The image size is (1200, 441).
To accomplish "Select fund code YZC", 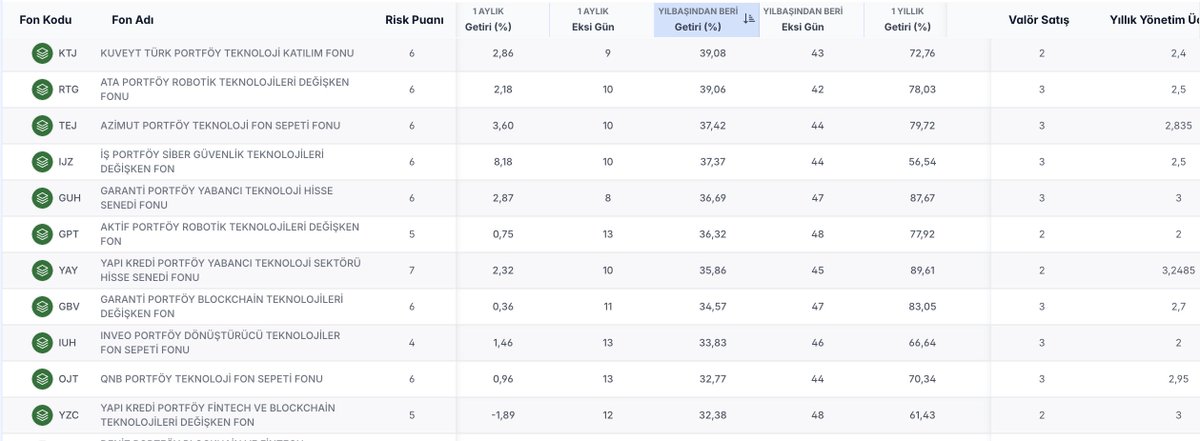I will 68,415.
